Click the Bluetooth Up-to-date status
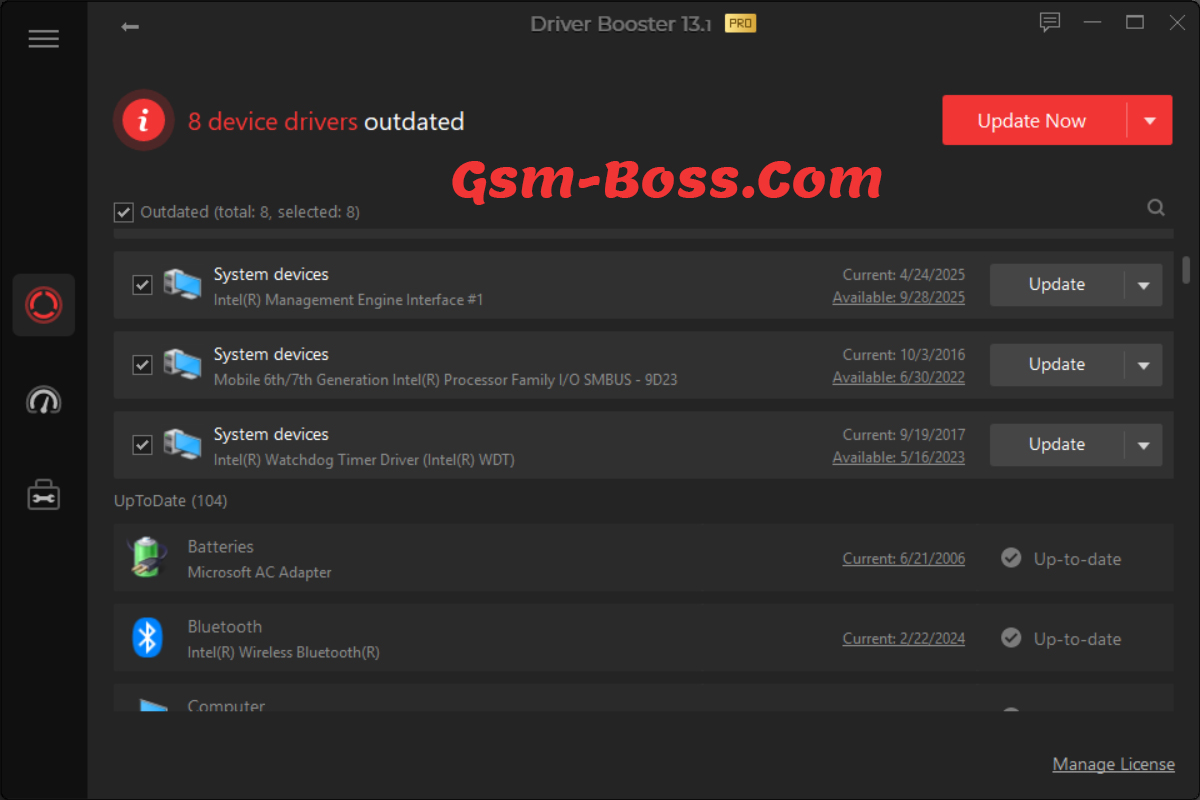 1077,639
